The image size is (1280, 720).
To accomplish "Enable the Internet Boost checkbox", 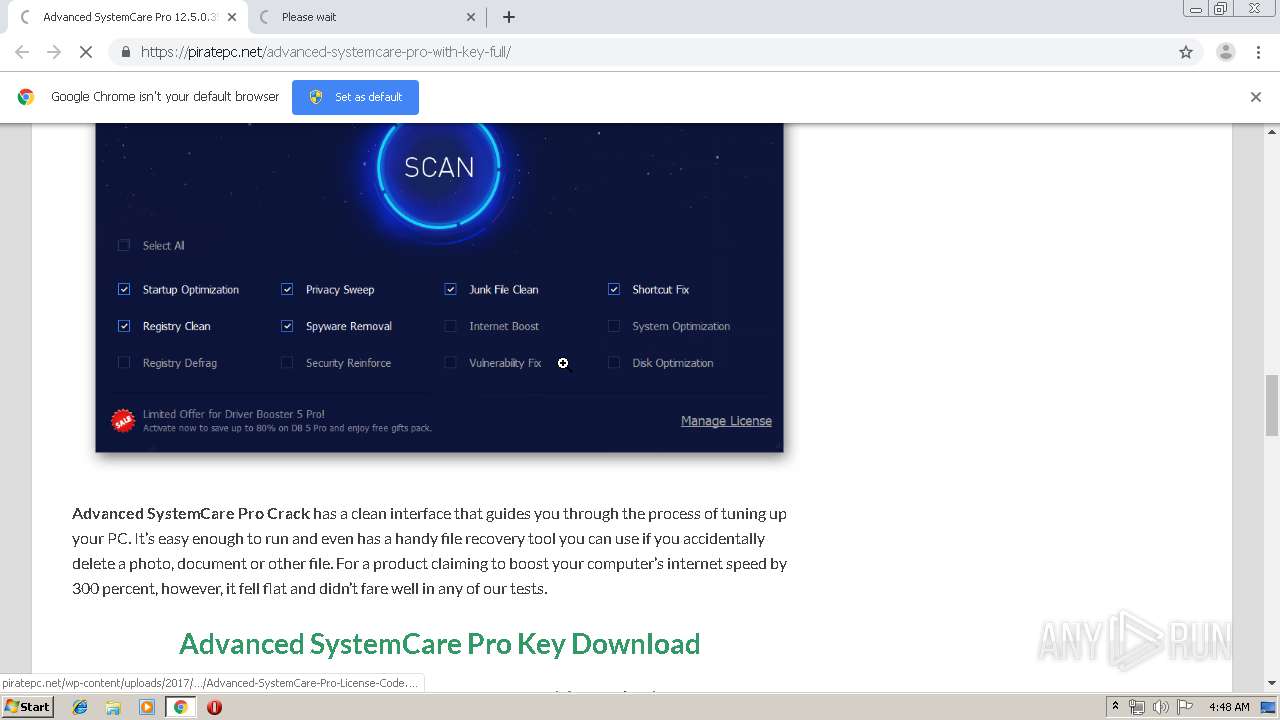I will point(450,326).
